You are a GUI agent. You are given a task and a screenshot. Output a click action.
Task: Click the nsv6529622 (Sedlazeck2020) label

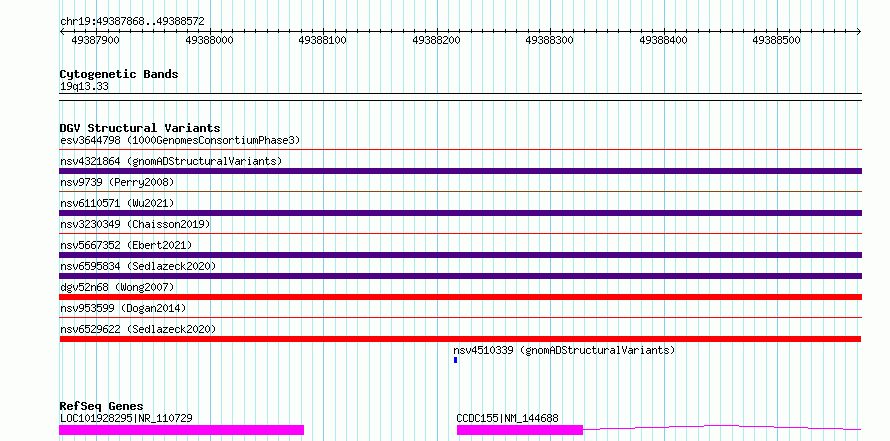138,329
